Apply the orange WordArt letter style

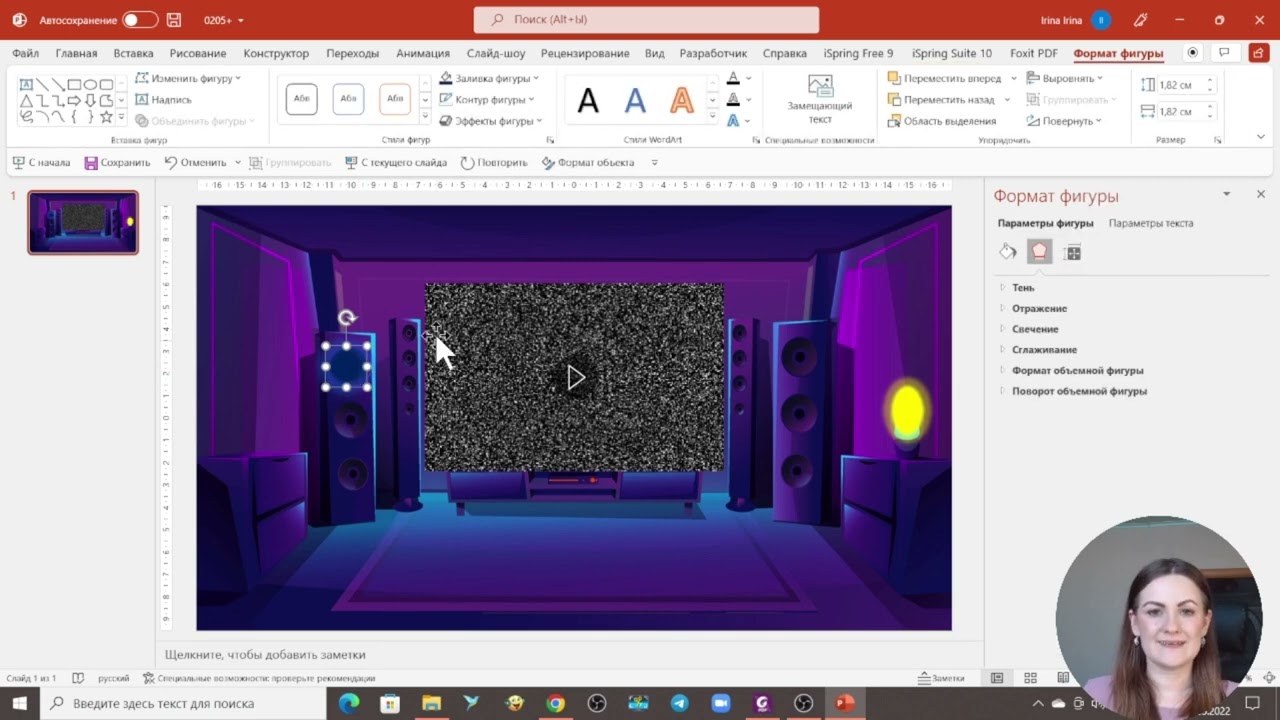click(x=681, y=100)
